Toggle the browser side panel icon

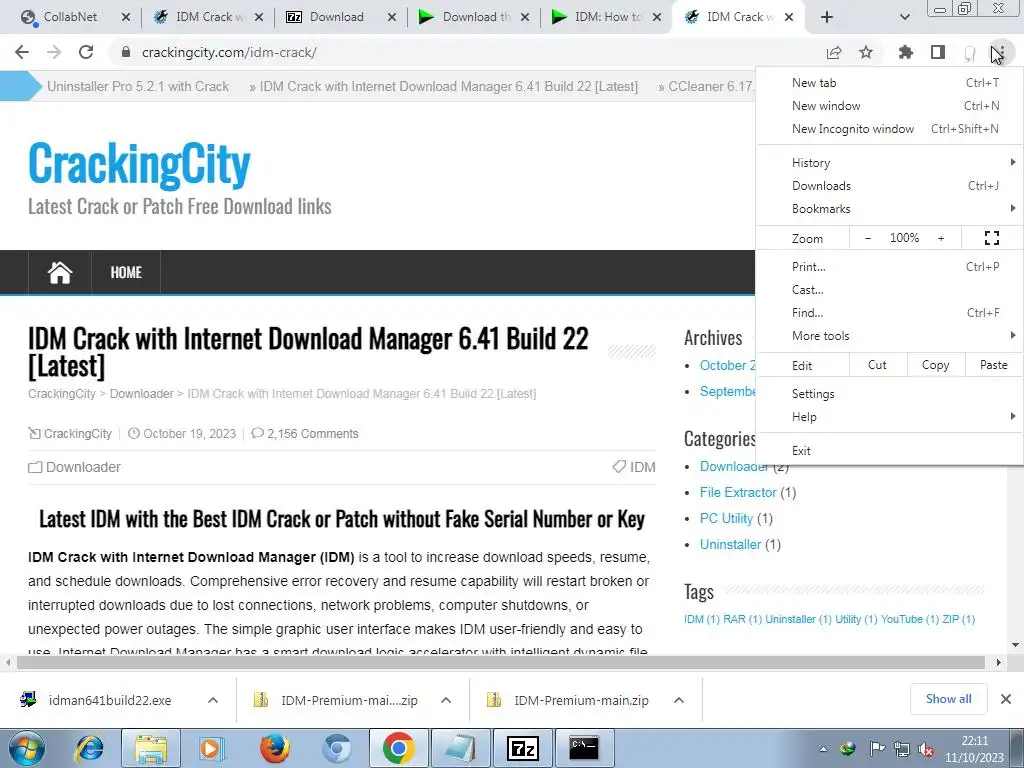(x=938, y=52)
